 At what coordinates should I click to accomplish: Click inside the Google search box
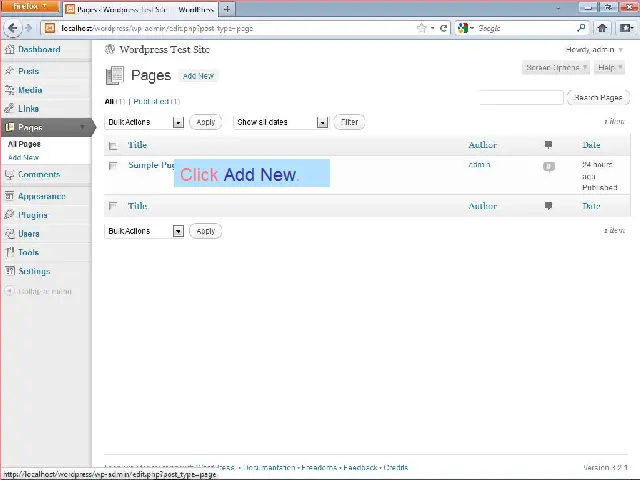pyautogui.click(x=525, y=28)
